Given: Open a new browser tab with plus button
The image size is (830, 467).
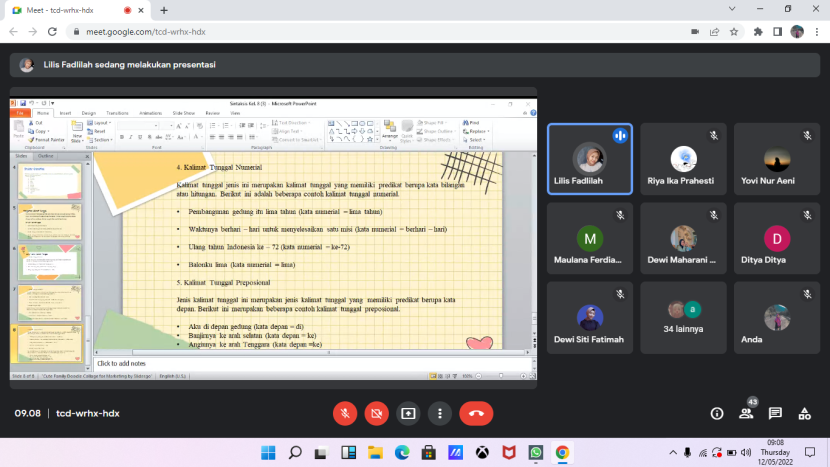Looking at the screenshot, I should coord(163,10).
